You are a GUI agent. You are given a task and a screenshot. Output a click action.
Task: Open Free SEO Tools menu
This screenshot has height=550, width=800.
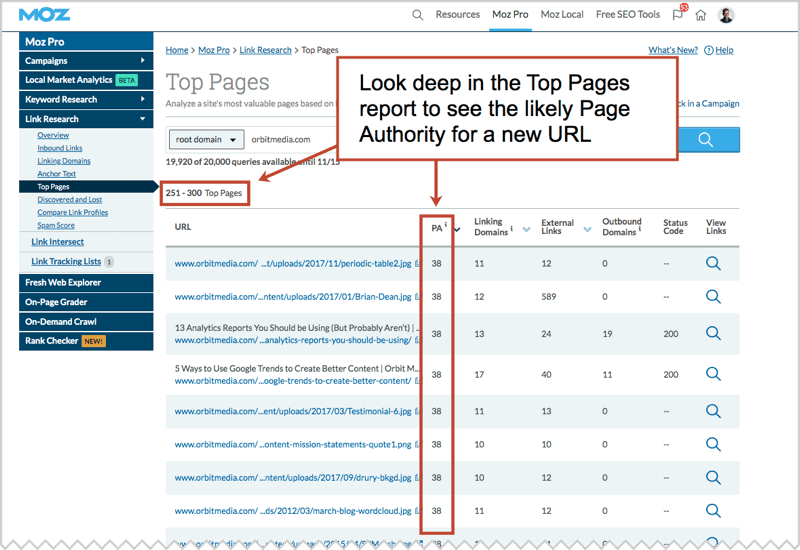pyautogui.click(x=628, y=15)
